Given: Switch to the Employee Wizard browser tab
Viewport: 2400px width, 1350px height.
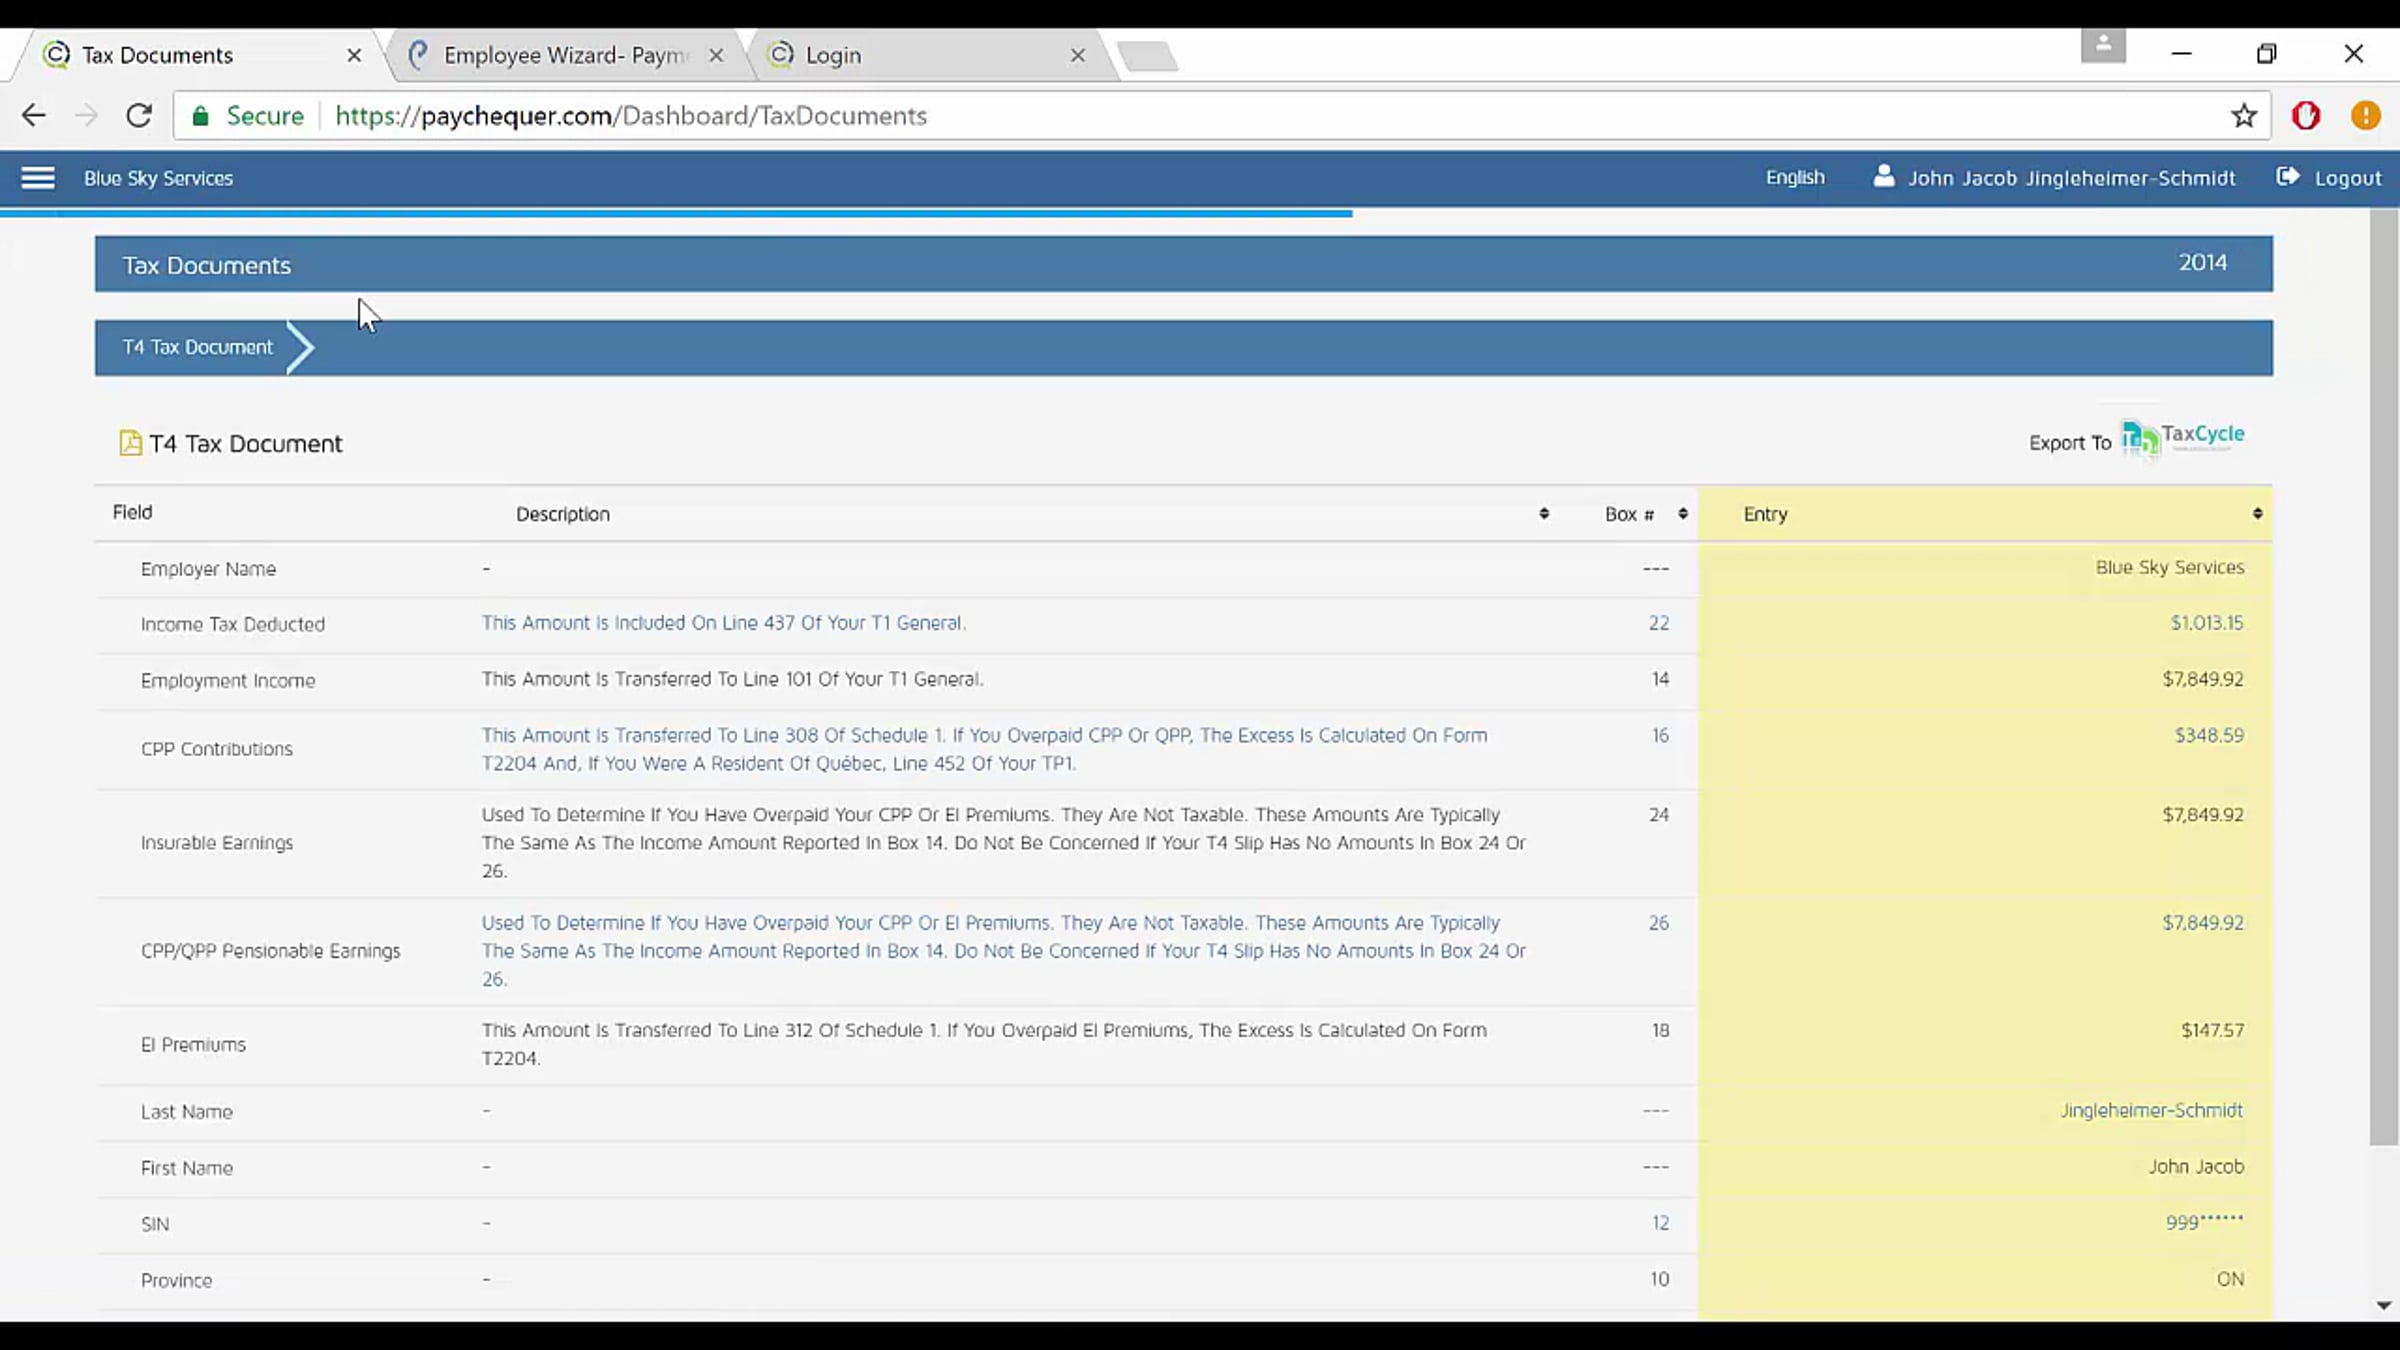Looking at the screenshot, I should 565,55.
